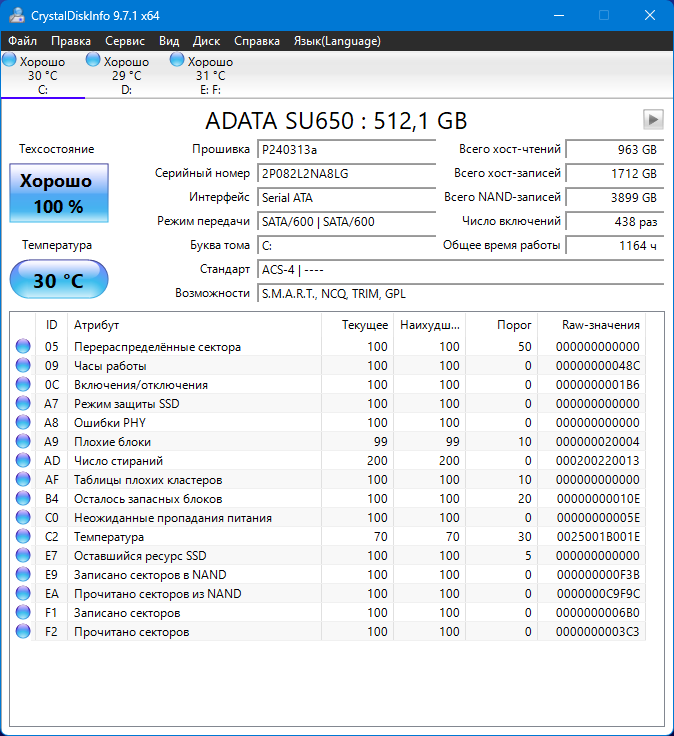
Task: Click status orb for Часы работы
Action: coord(23,365)
